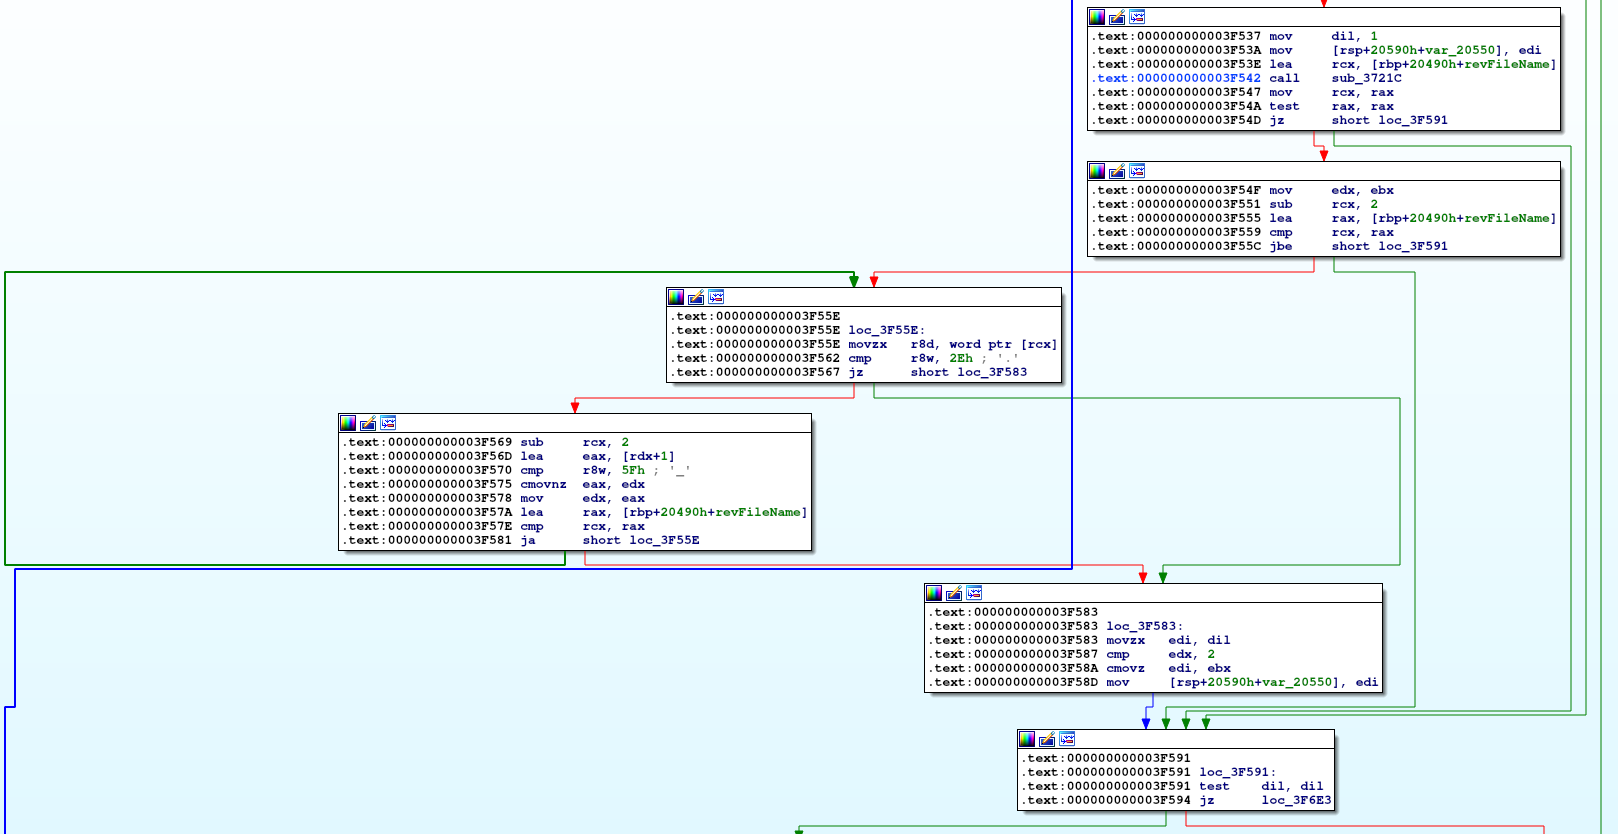Click loc_3F55E operand in the ja instruction
This screenshot has height=834, width=1618.
(664, 540)
